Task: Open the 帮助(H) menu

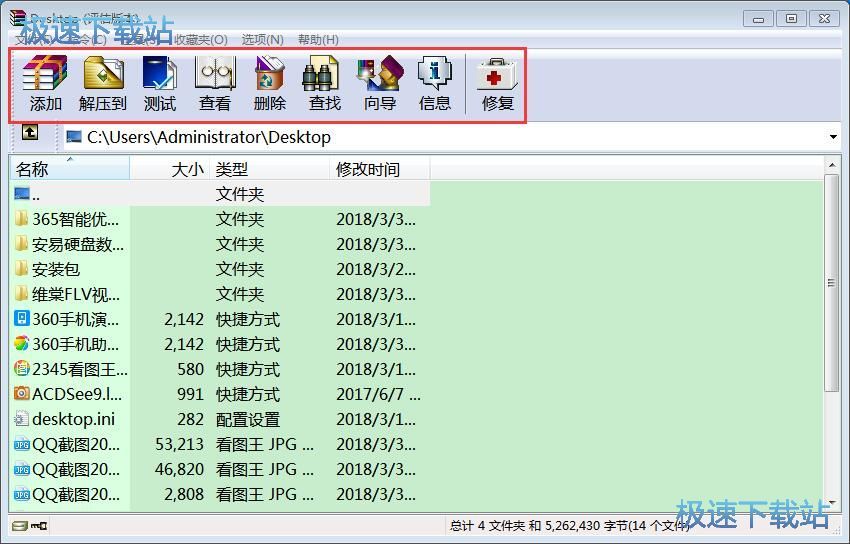Action: tap(318, 40)
